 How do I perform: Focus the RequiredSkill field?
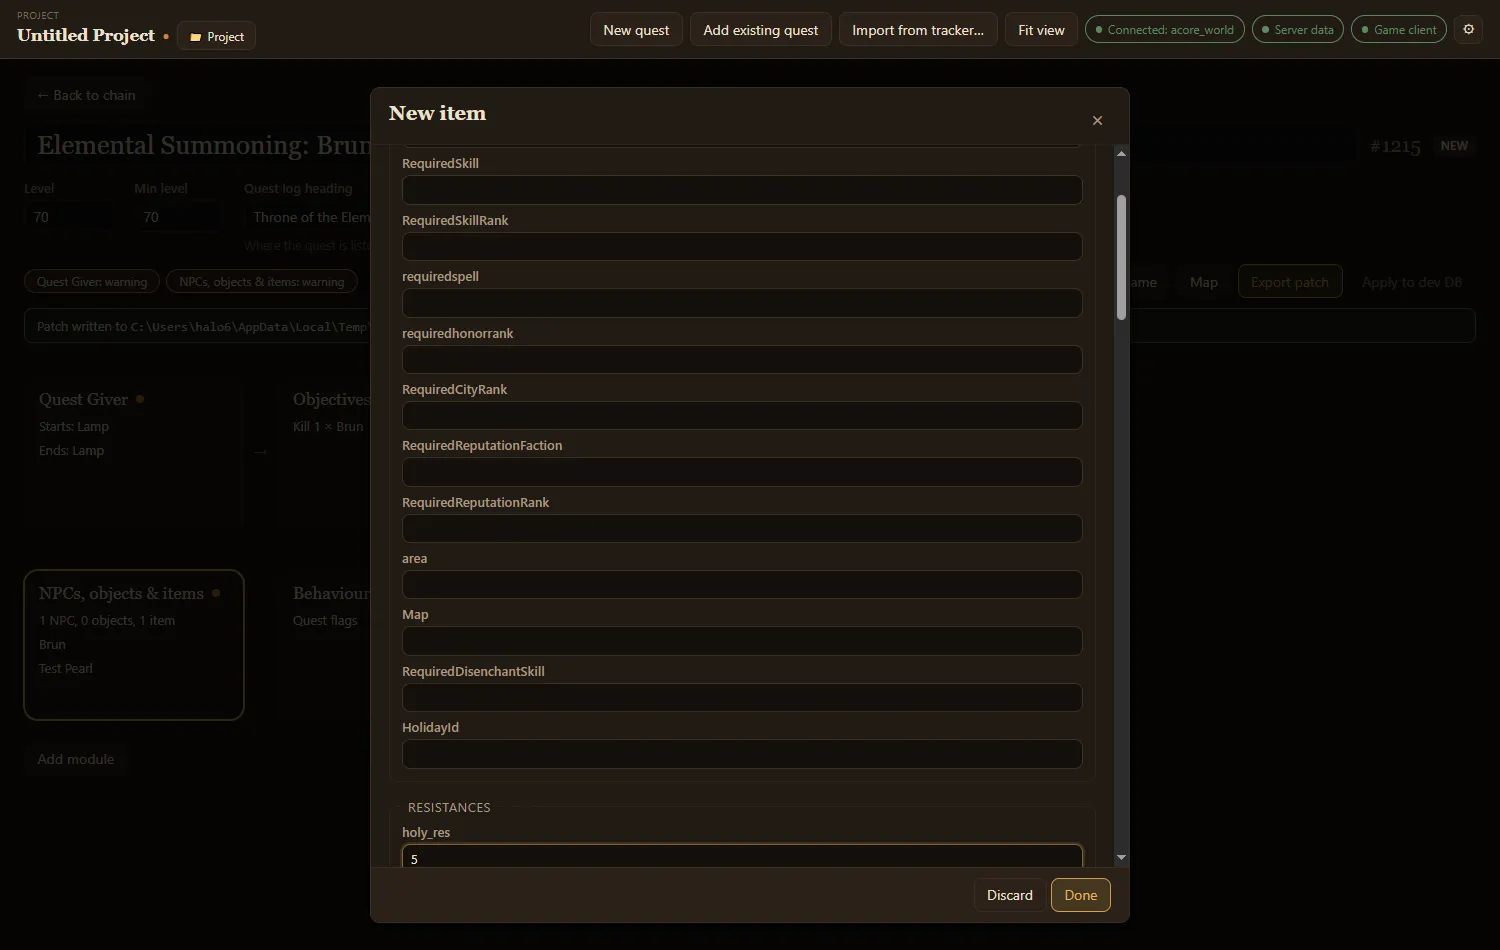coord(742,190)
